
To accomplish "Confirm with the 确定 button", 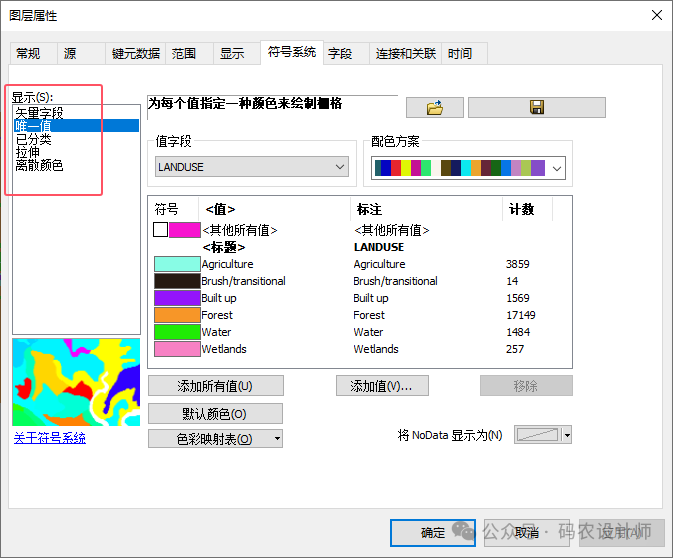I will [433, 533].
